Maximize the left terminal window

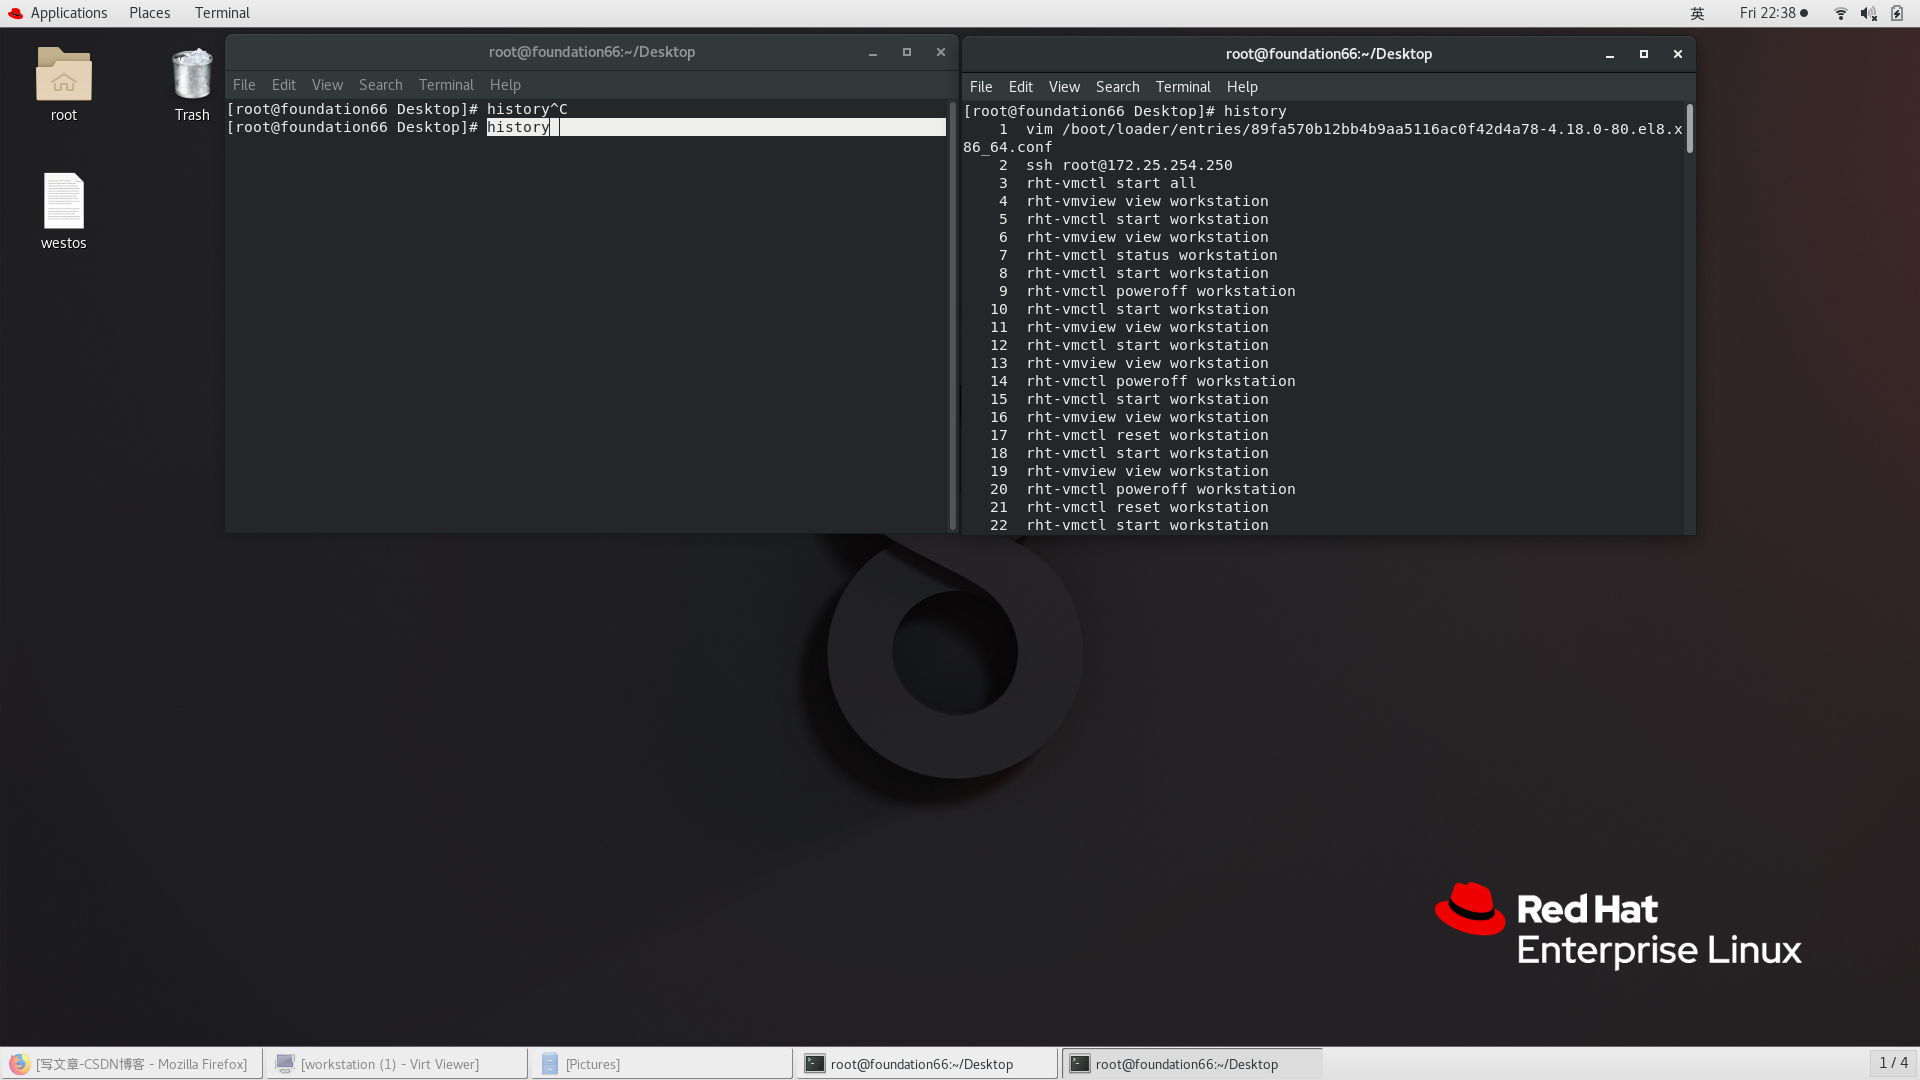[907, 52]
